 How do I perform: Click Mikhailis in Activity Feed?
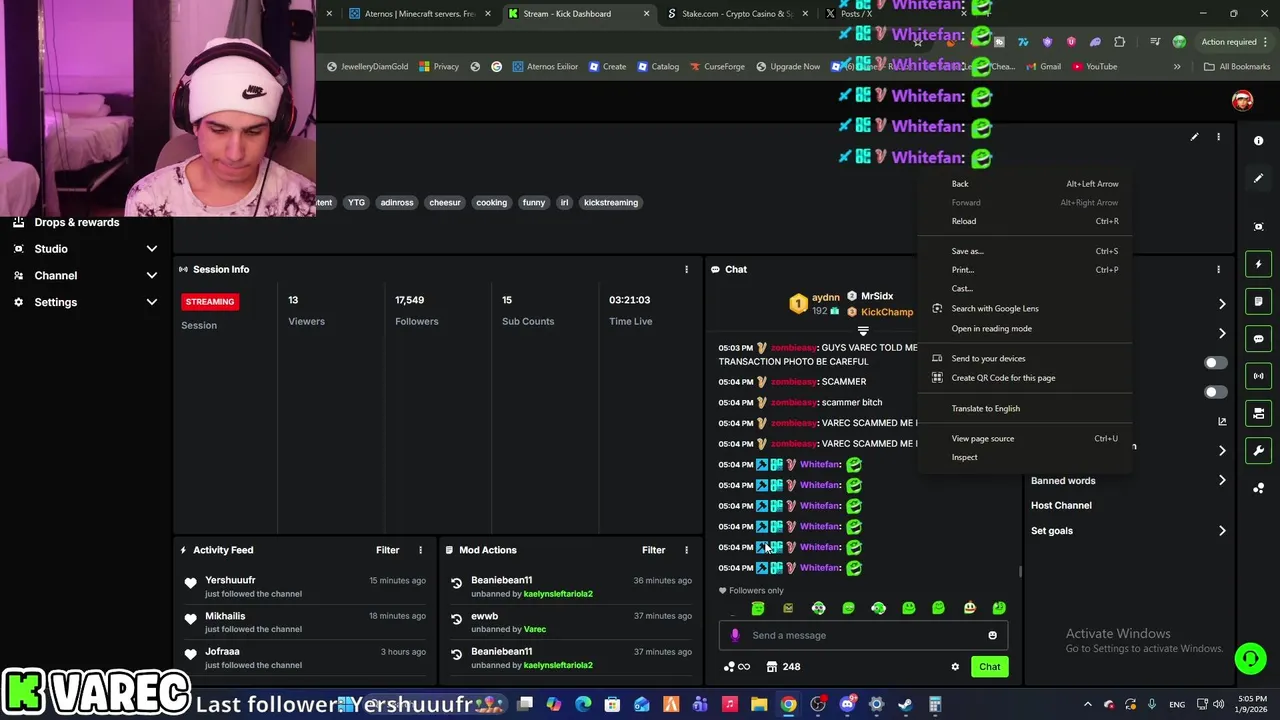(x=225, y=616)
